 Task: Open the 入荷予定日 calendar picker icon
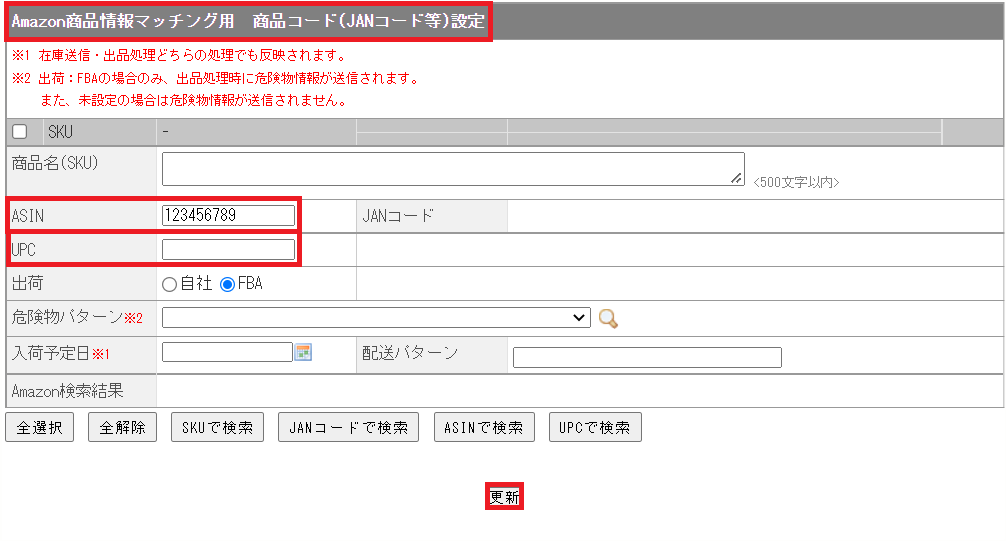[x=303, y=352]
